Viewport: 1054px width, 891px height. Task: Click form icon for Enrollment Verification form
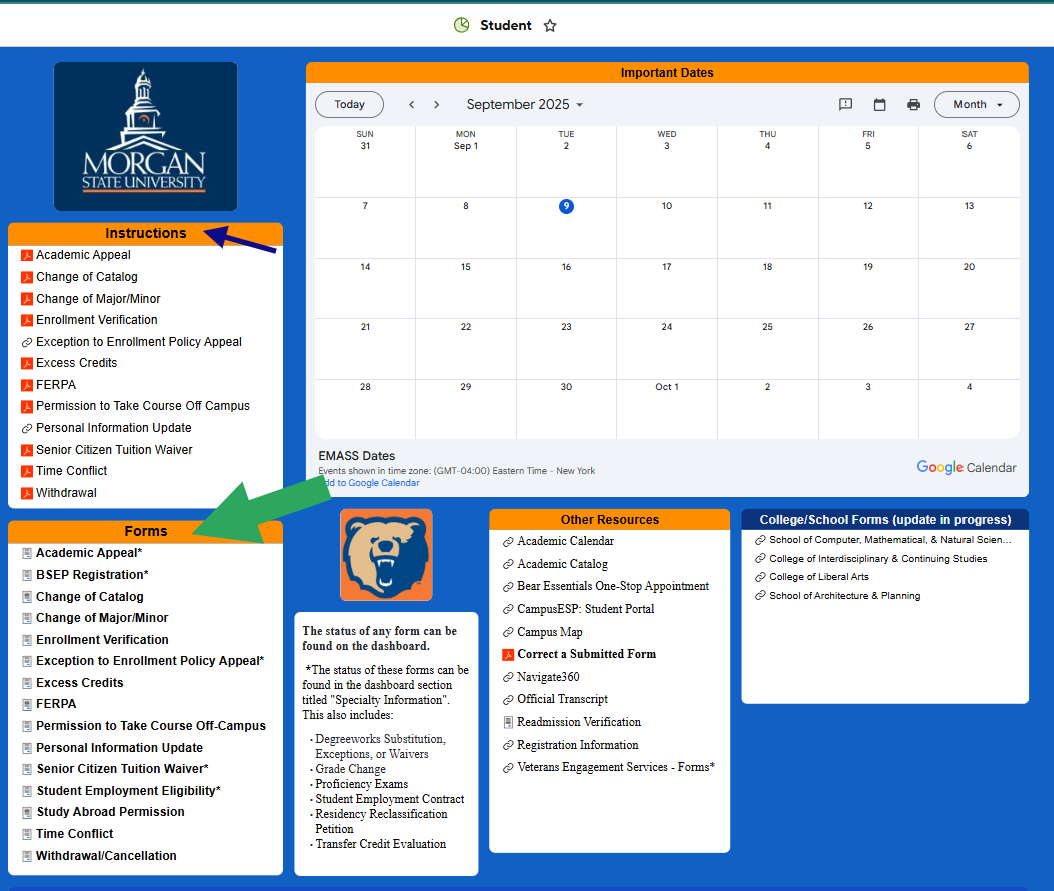point(27,640)
